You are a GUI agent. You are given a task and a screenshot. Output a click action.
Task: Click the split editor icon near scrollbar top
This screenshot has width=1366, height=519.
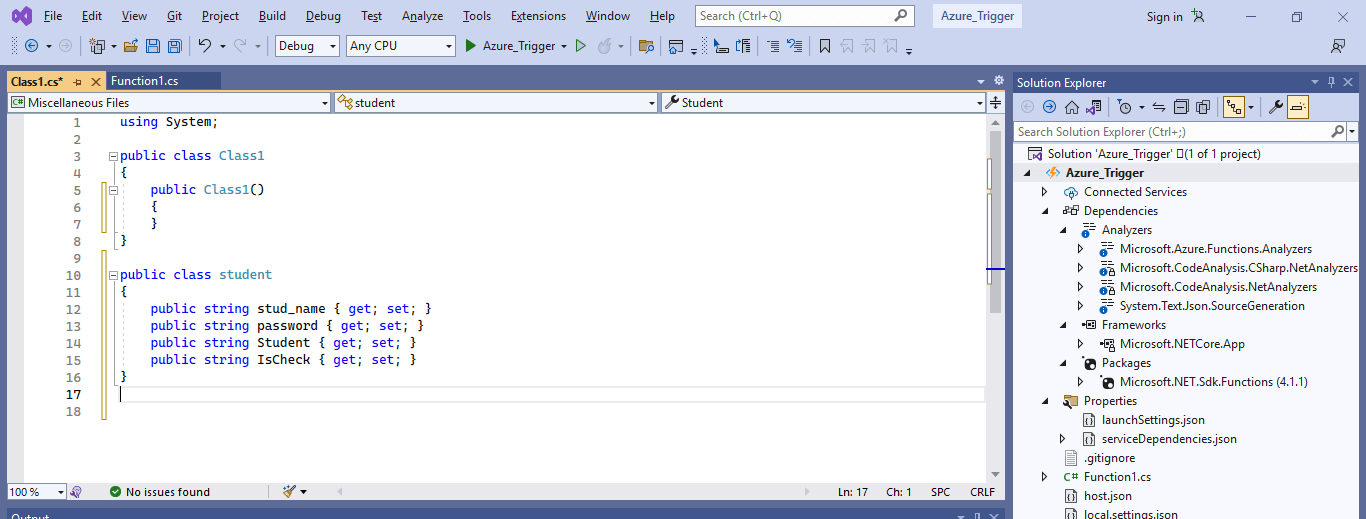[995, 102]
